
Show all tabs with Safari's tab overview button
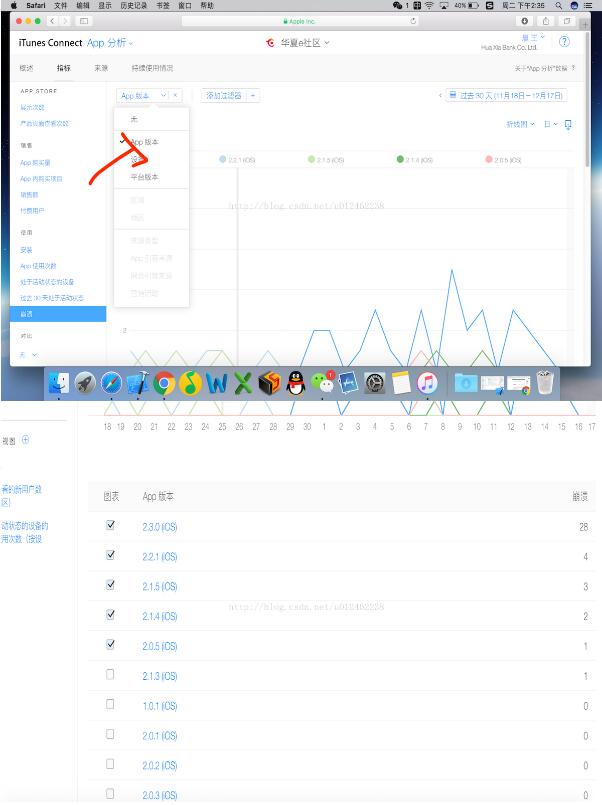click(x=567, y=21)
